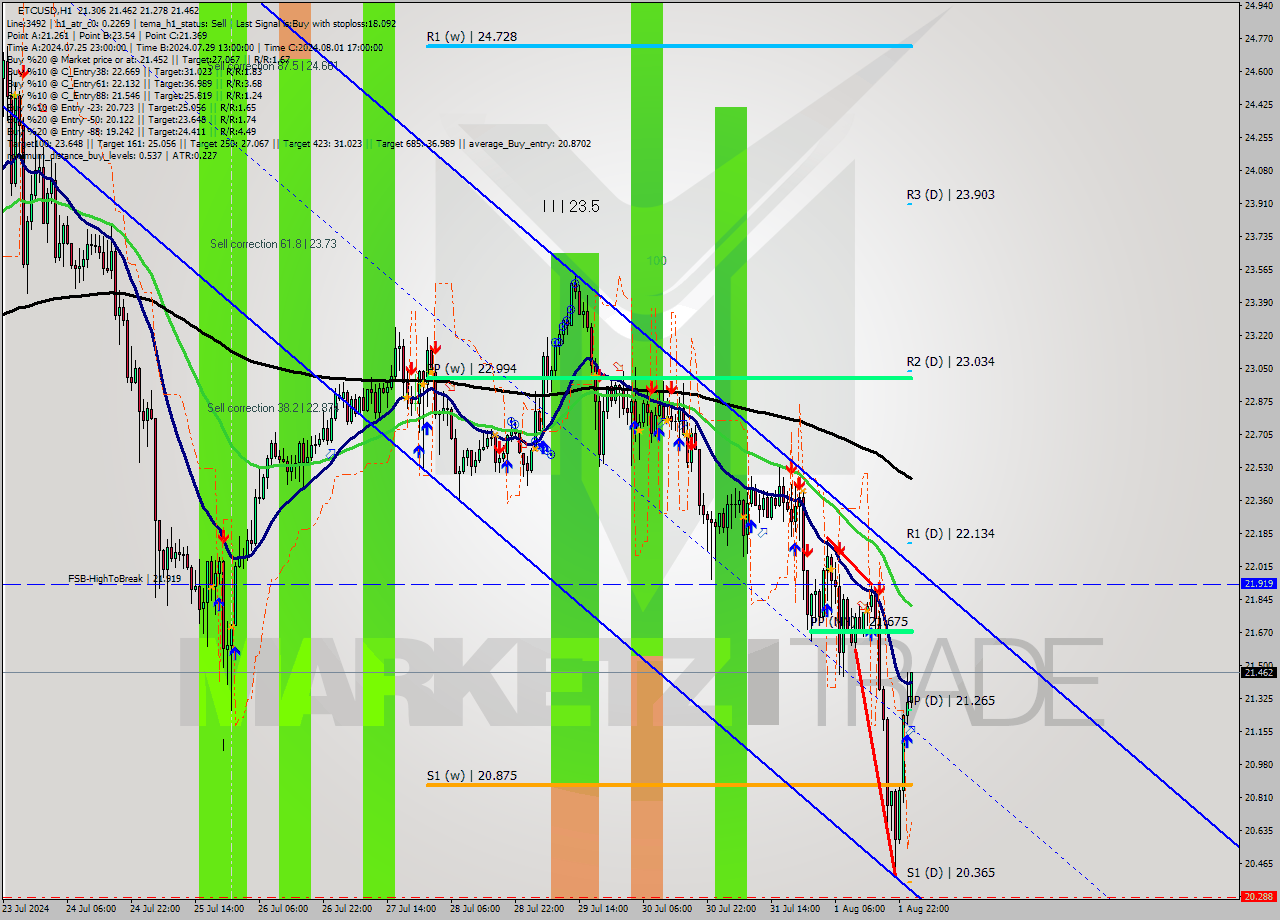Click the 28 Jul 22:00 time label
Viewport: 1280px width, 920px height.
(x=539, y=910)
